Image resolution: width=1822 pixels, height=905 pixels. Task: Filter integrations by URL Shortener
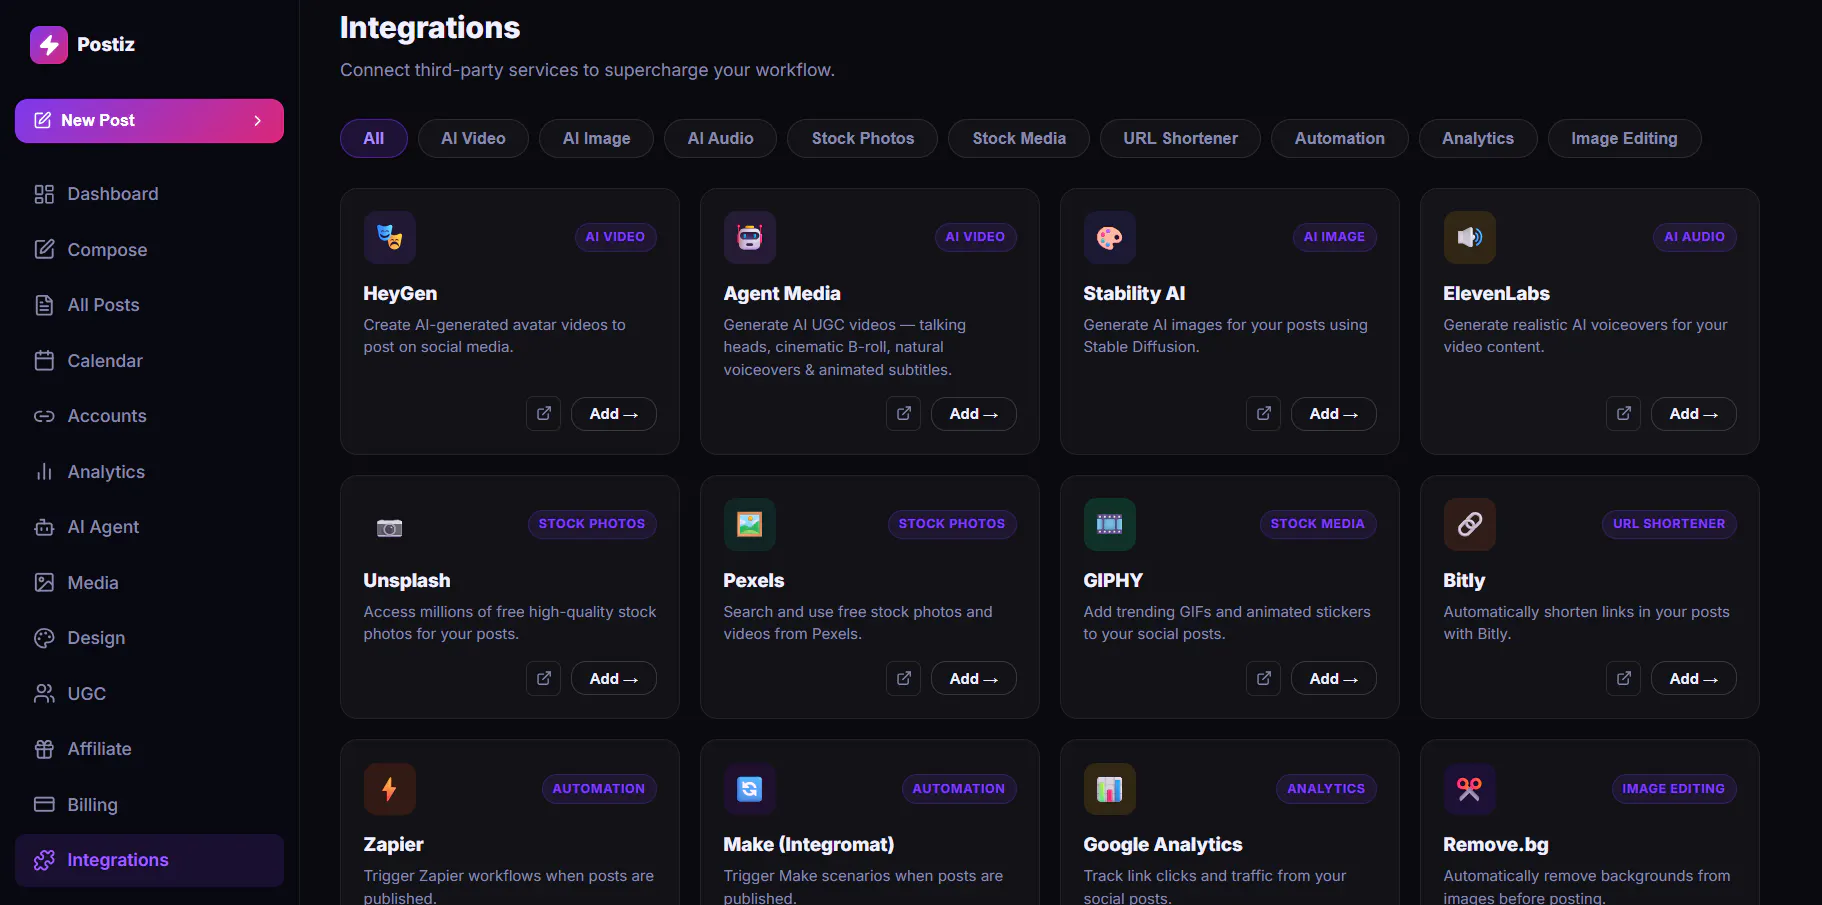coord(1180,139)
